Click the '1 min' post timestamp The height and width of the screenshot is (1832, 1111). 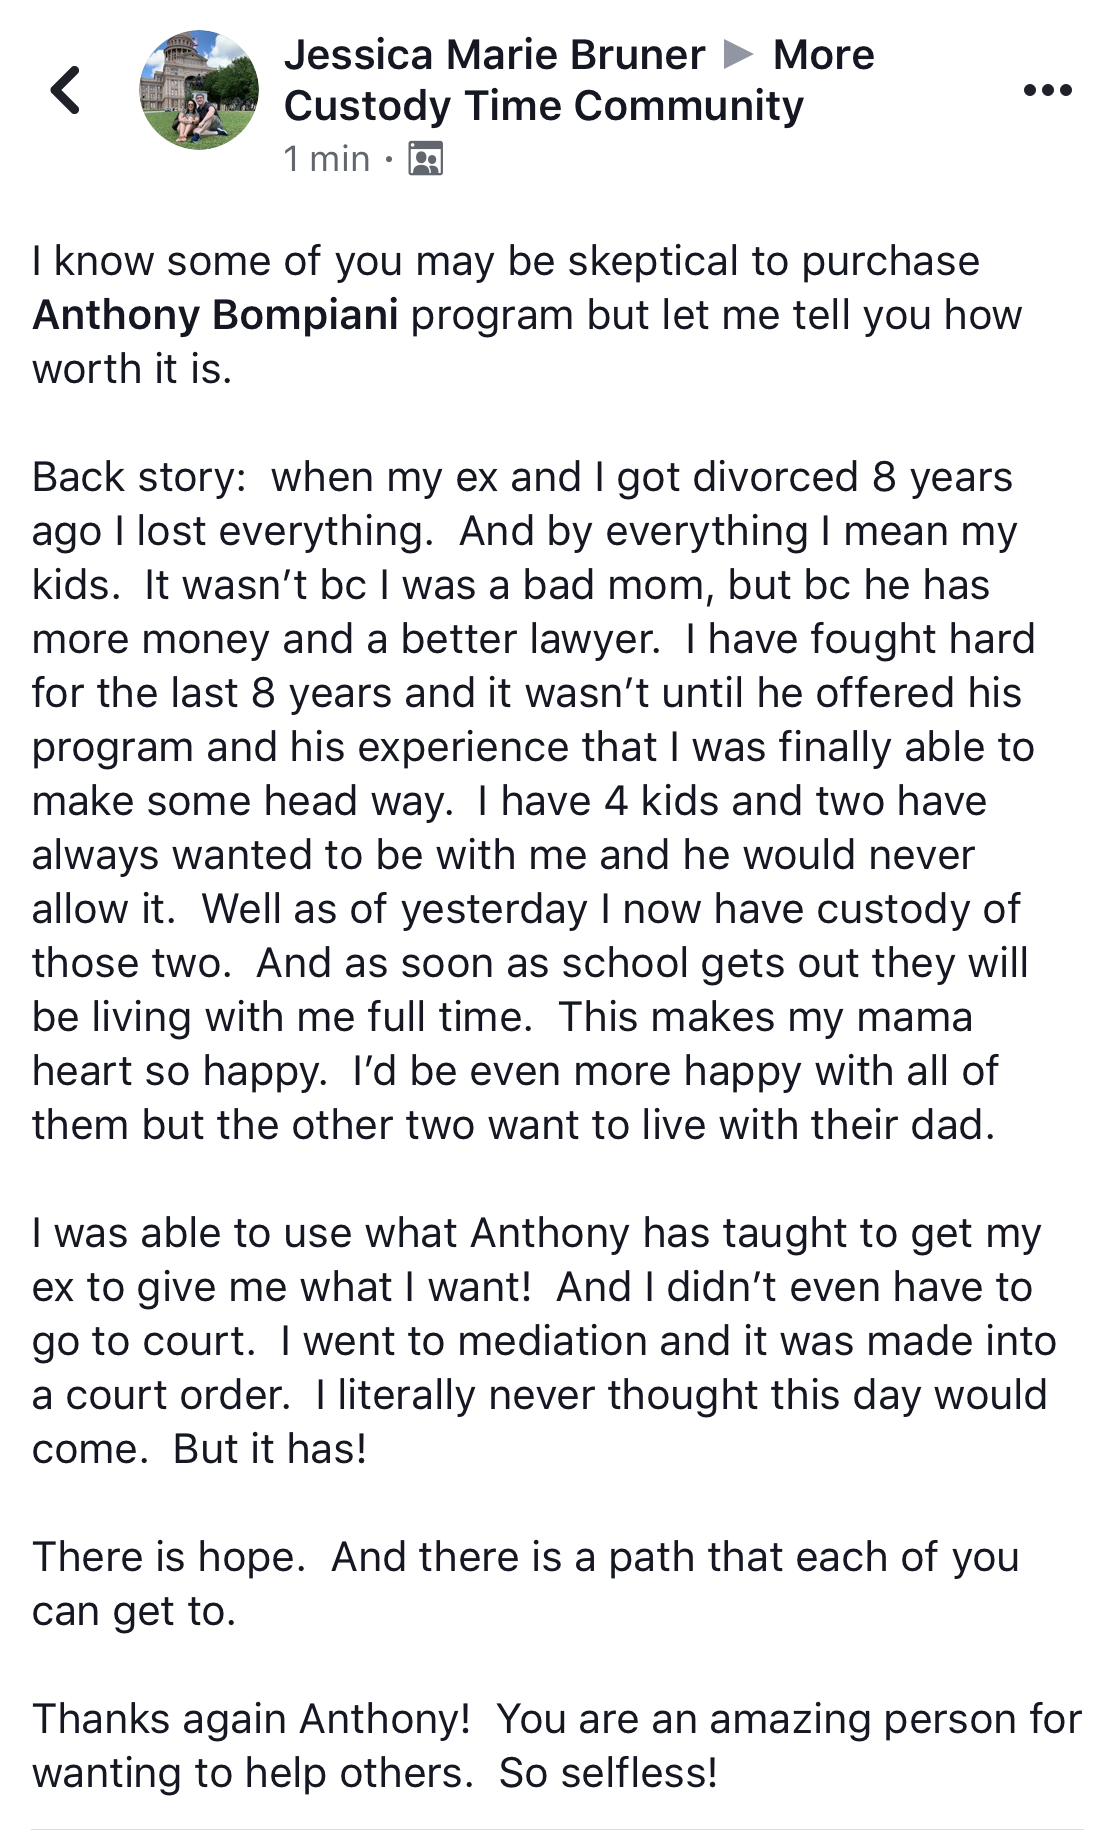click(327, 159)
